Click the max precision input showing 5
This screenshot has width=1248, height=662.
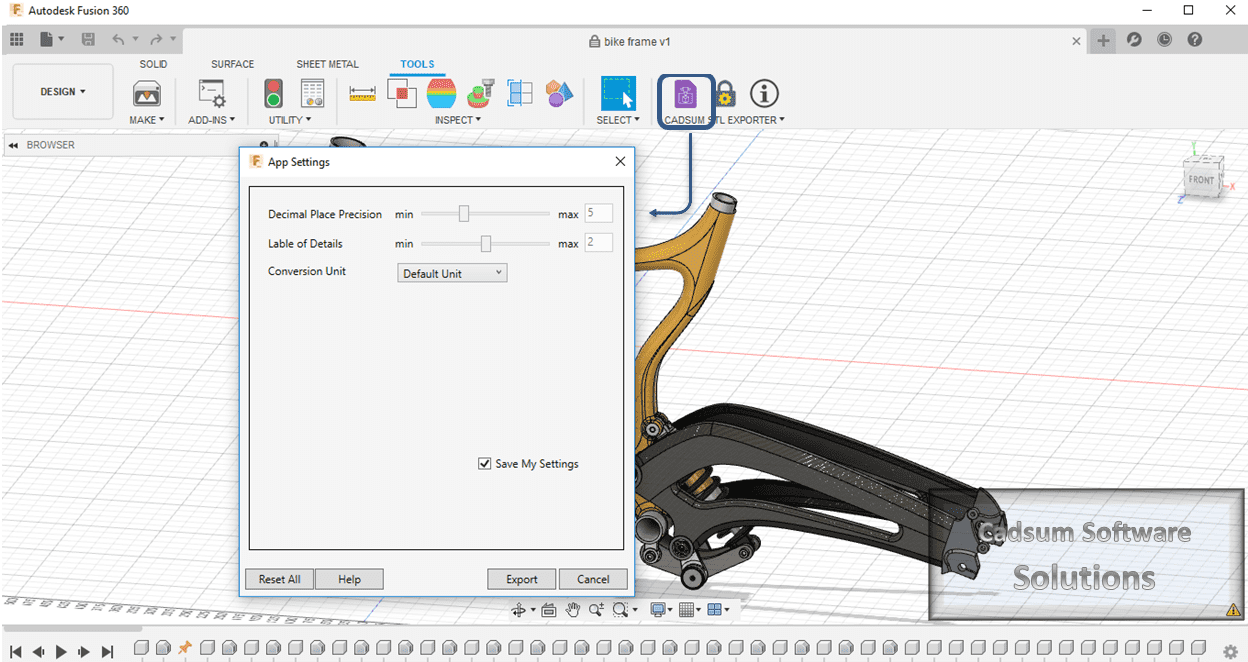[x=598, y=213]
